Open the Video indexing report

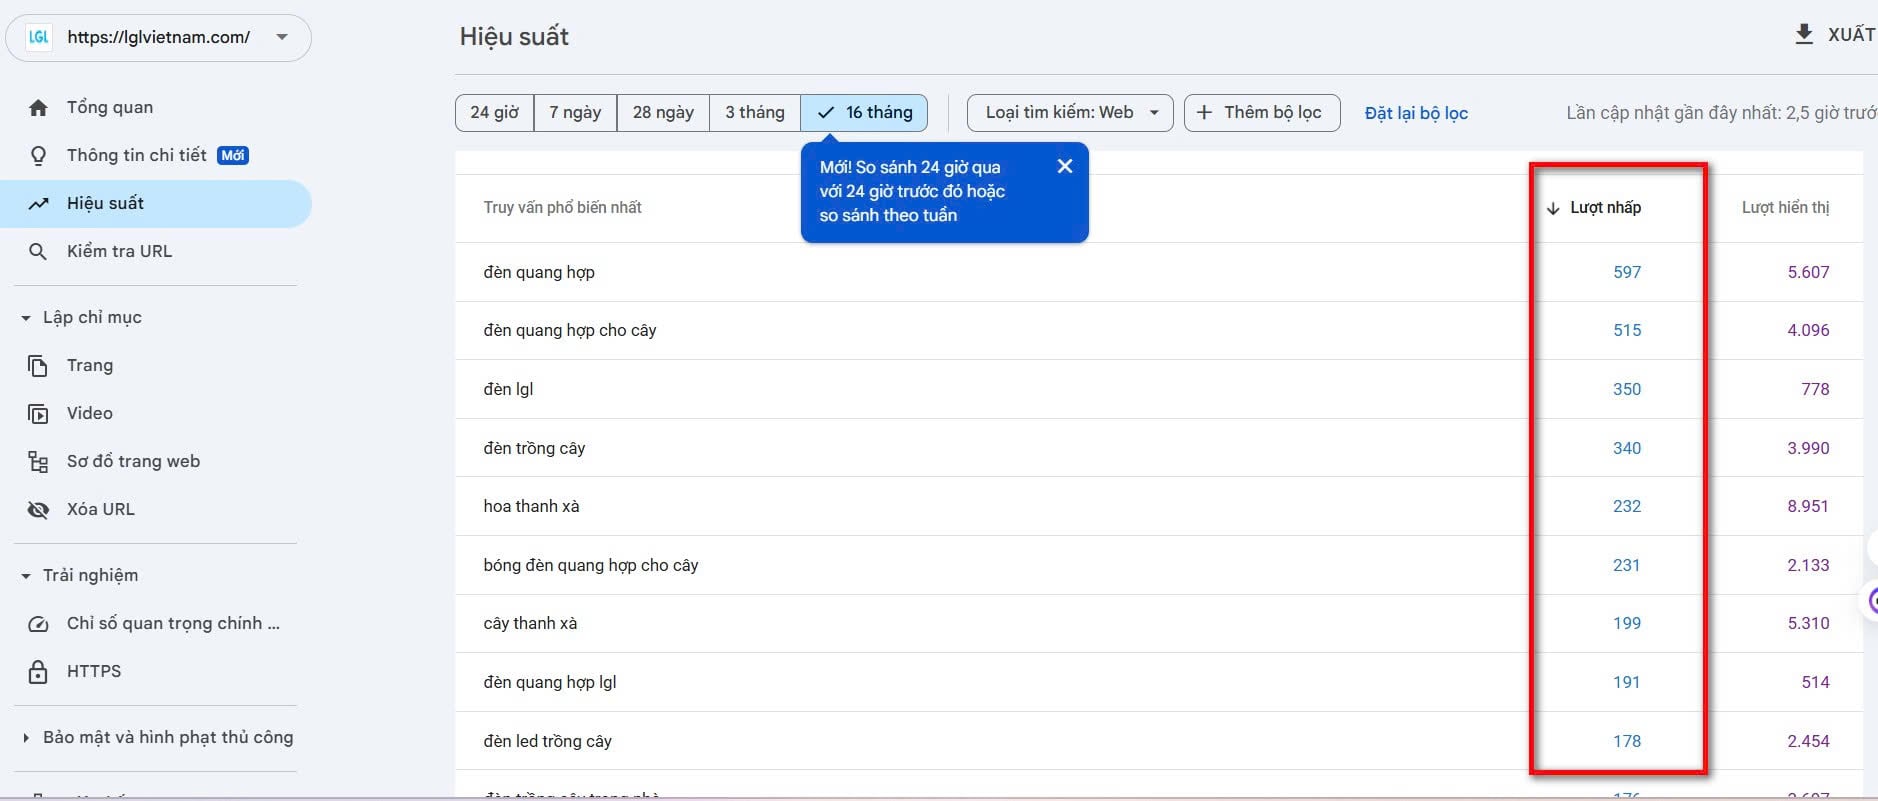tap(156, 413)
